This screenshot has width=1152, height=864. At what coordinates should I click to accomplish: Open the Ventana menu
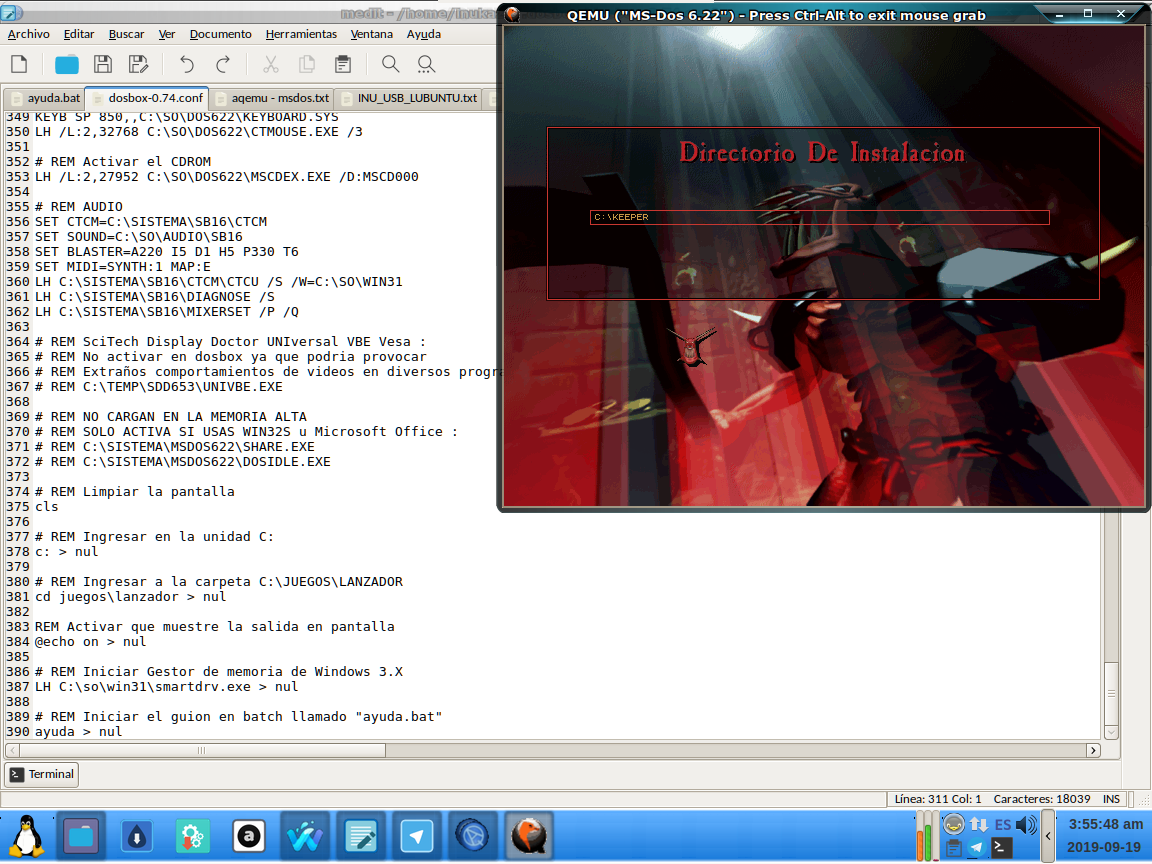tap(372, 34)
